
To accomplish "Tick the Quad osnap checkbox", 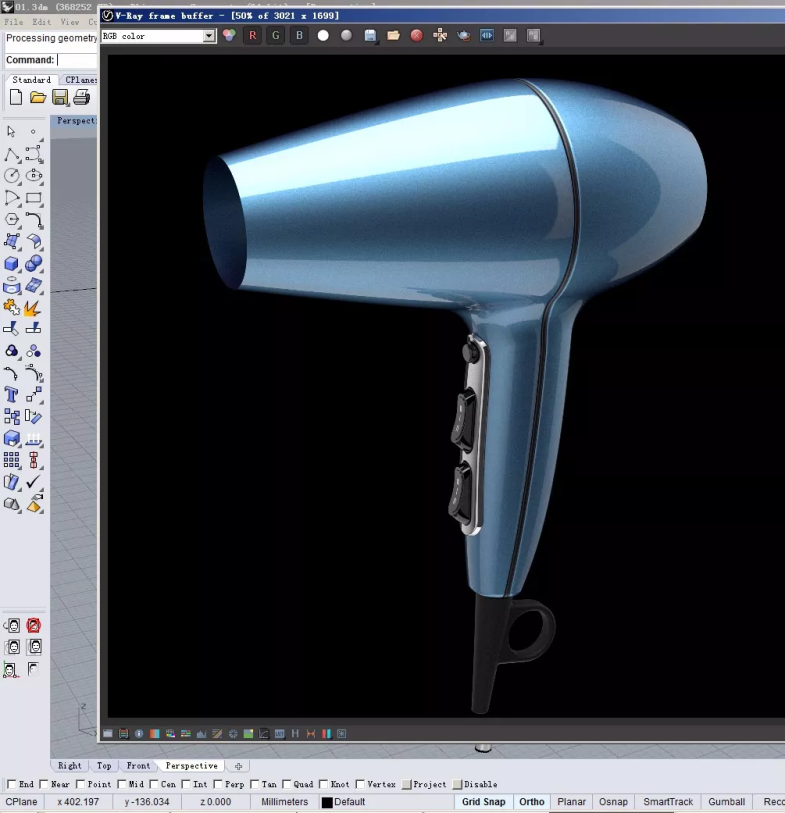I will [287, 784].
